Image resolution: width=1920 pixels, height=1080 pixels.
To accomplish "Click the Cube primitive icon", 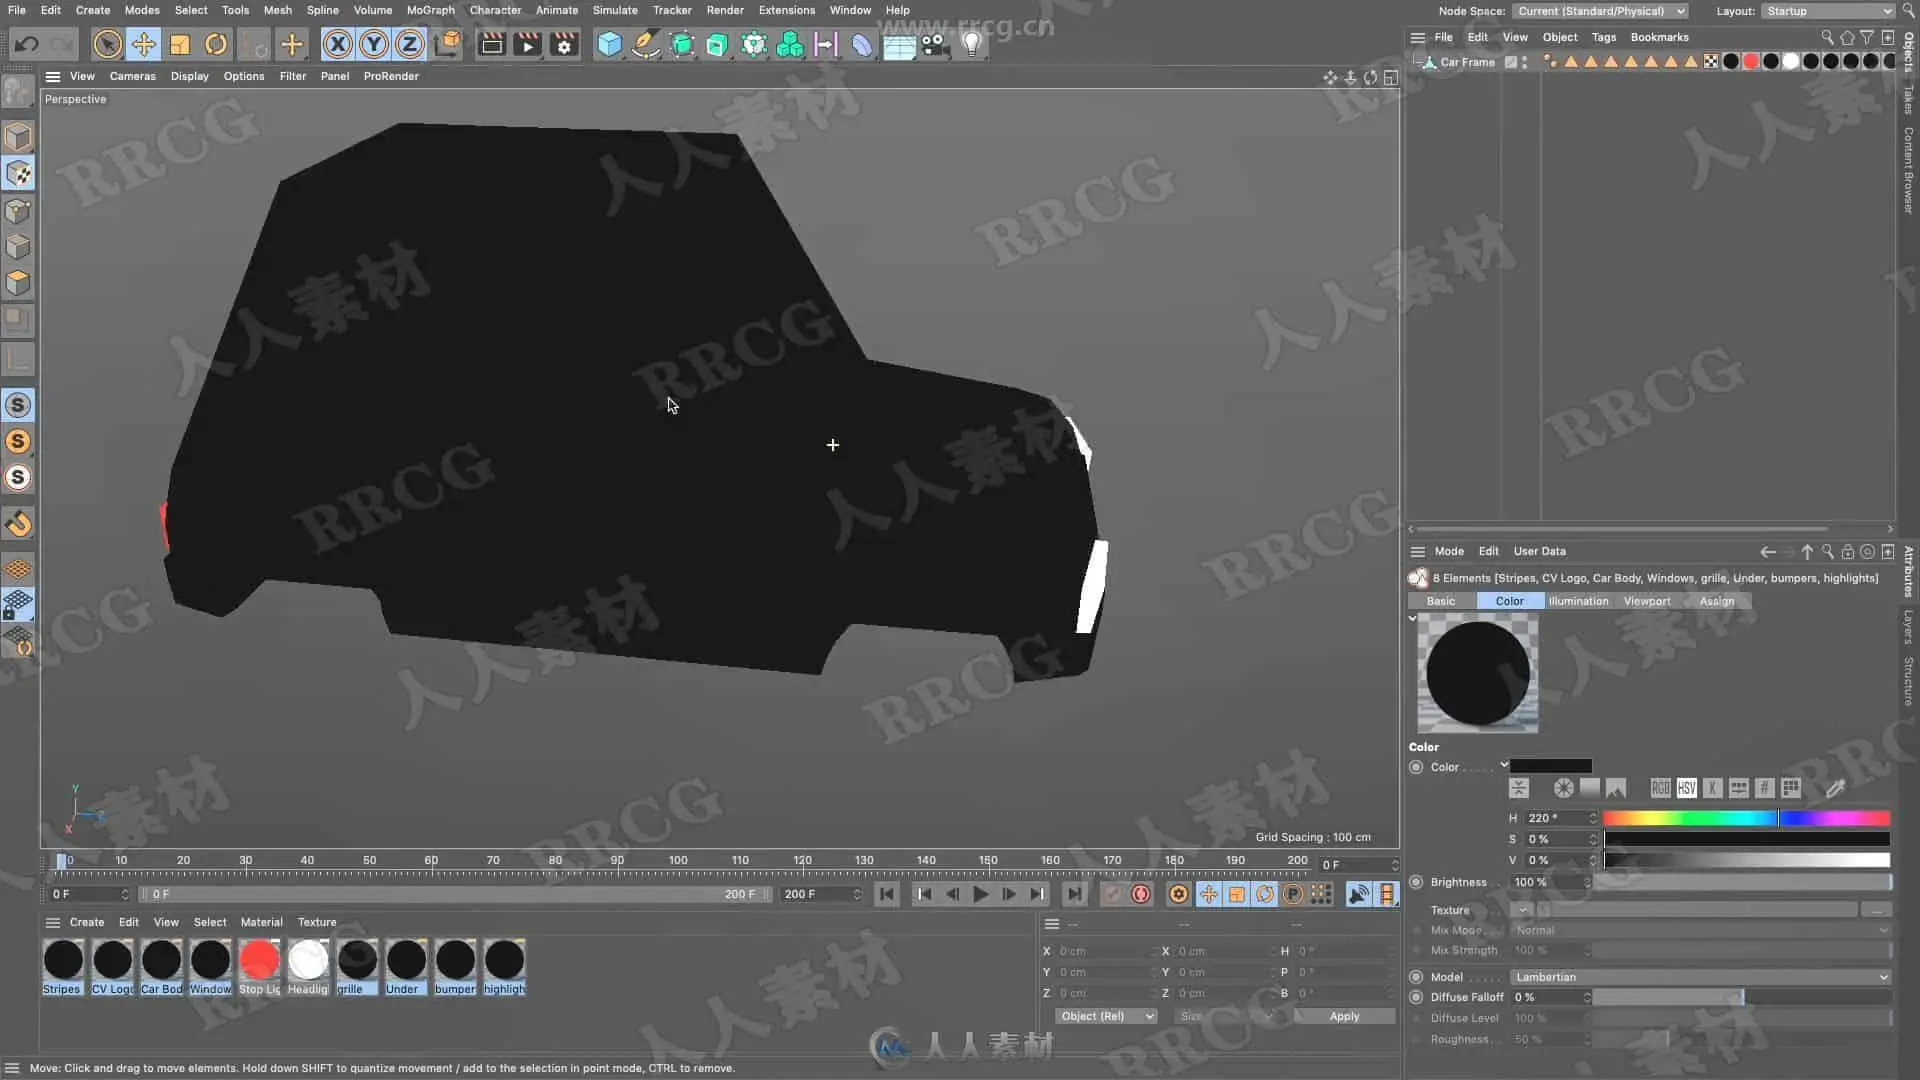I will tap(609, 44).
